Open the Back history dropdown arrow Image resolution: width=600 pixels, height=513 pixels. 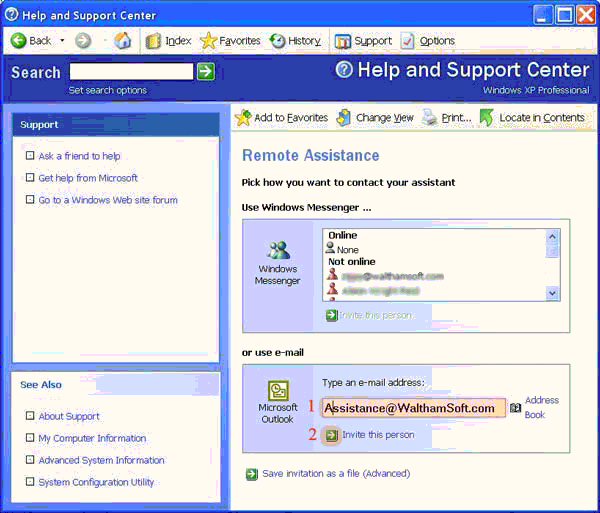pos(62,40)
